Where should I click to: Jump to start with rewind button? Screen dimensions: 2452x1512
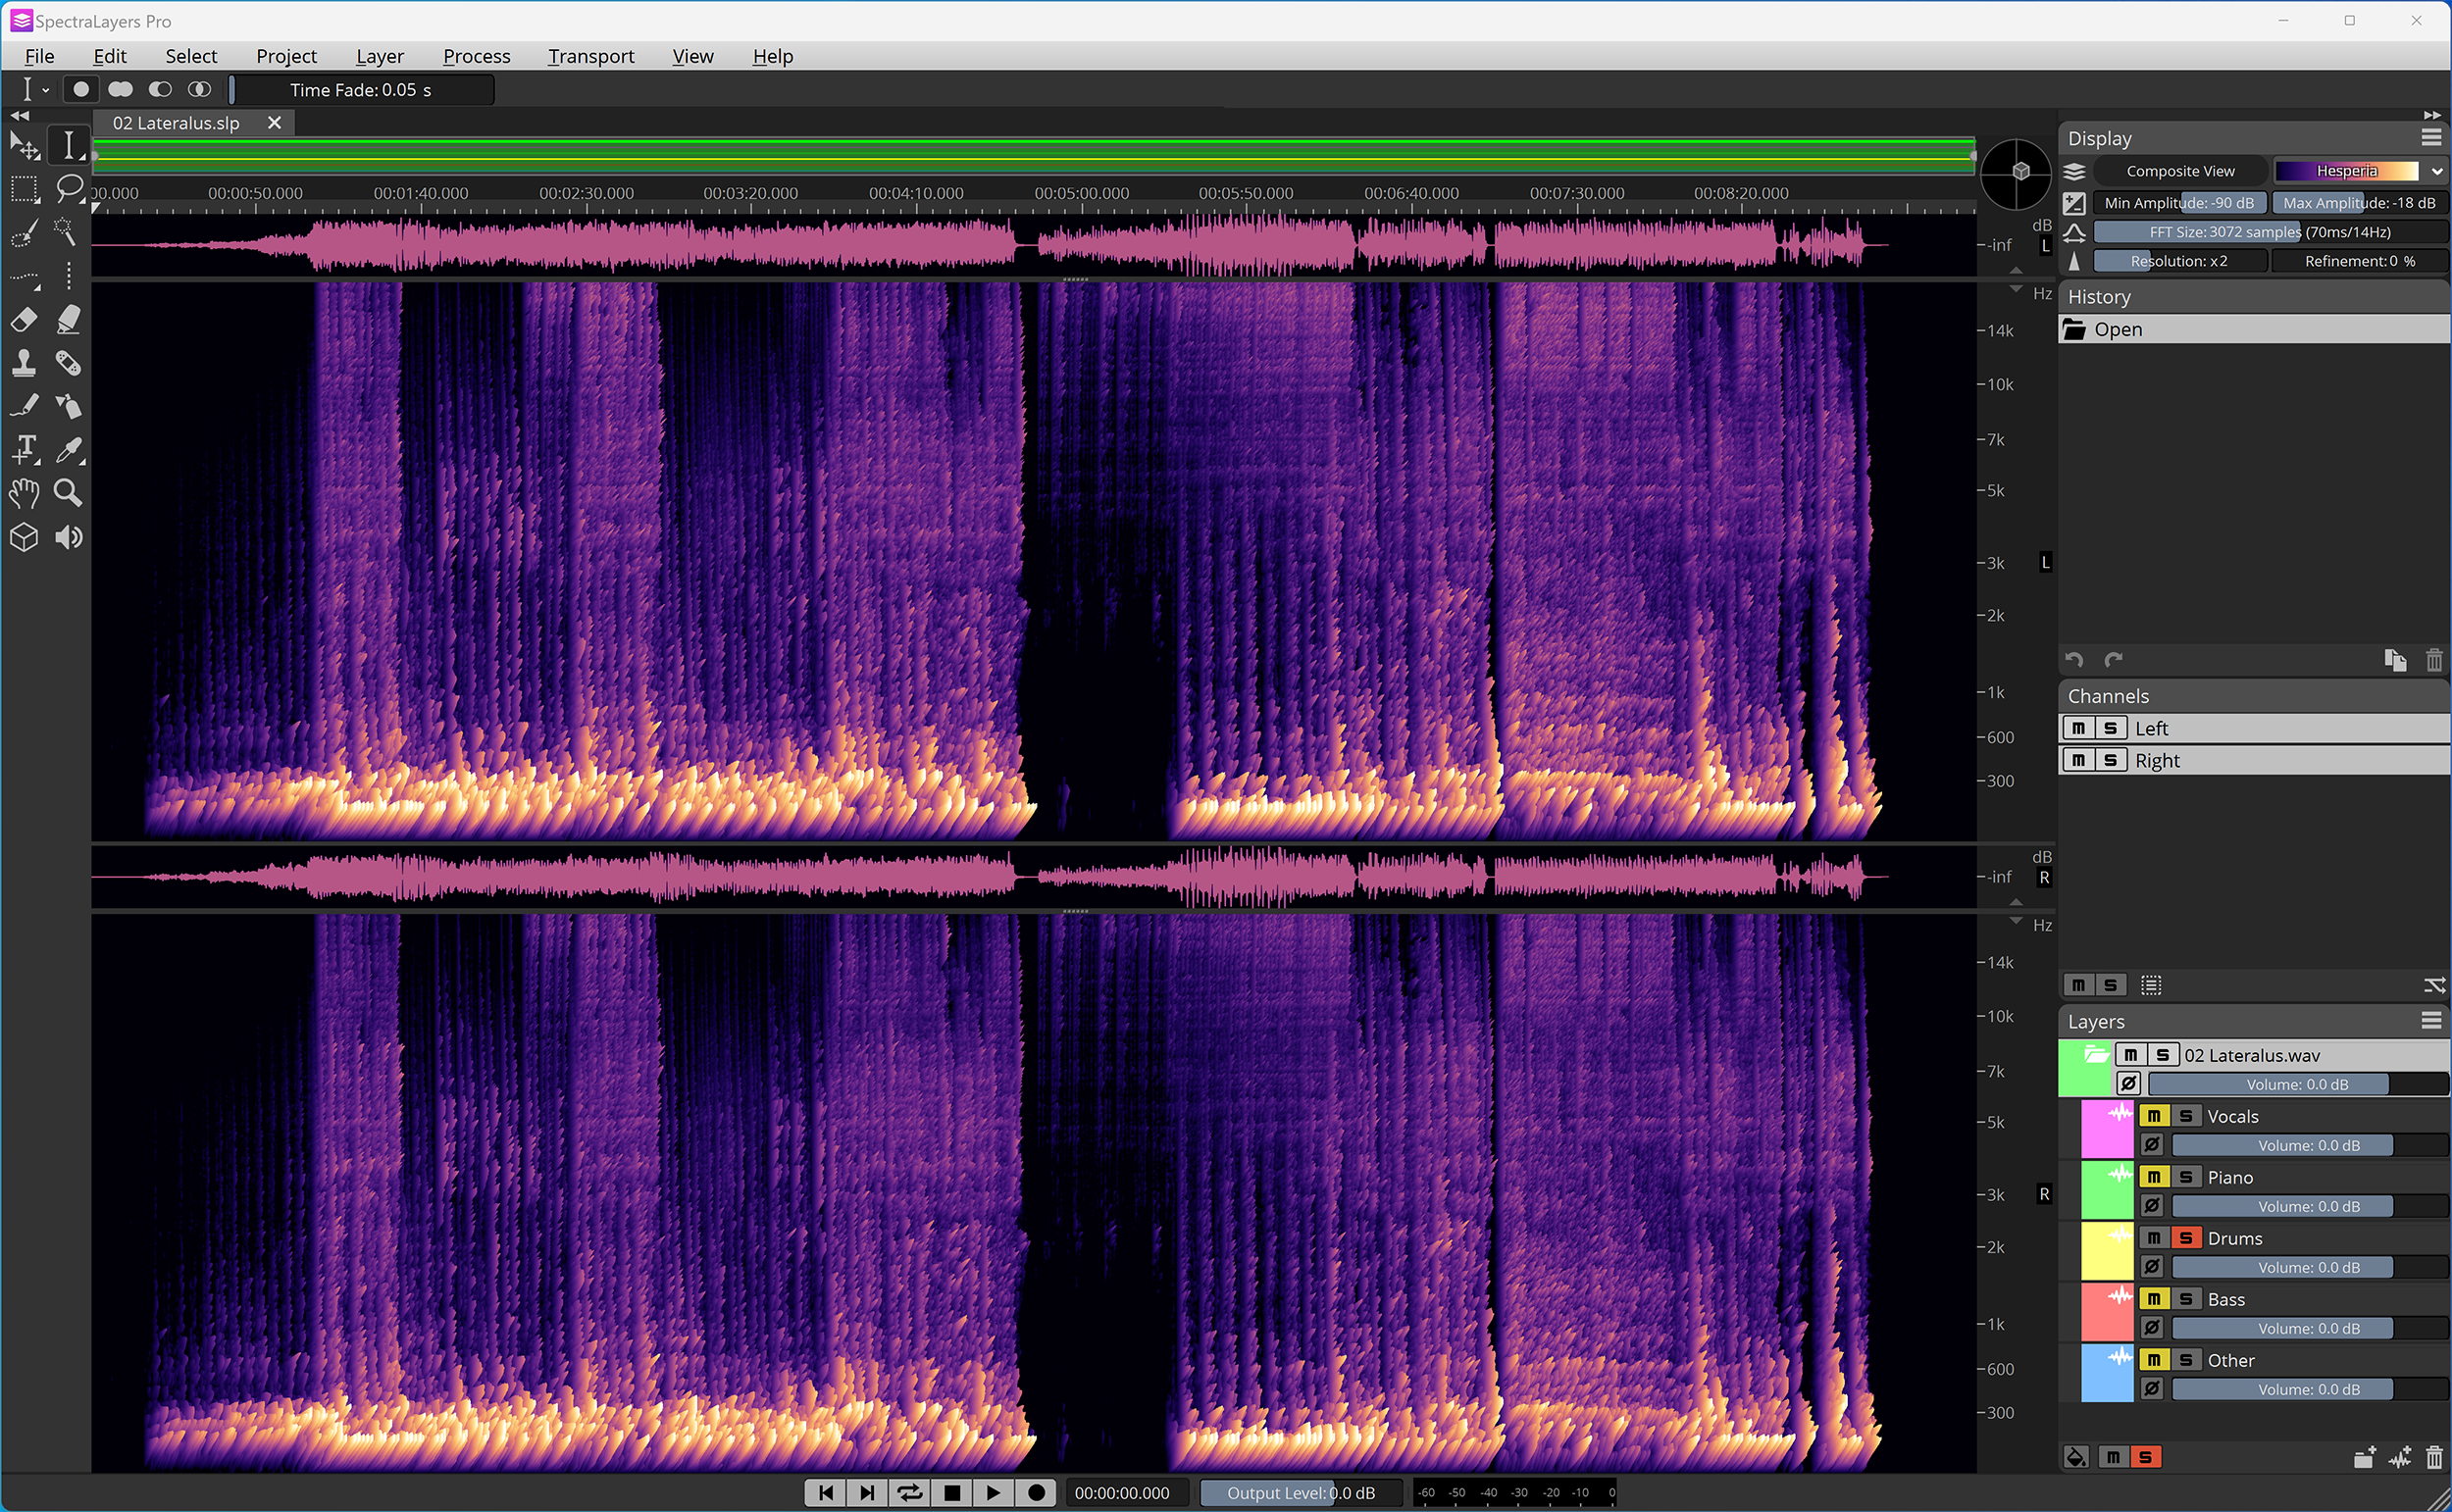(826, 1492)
